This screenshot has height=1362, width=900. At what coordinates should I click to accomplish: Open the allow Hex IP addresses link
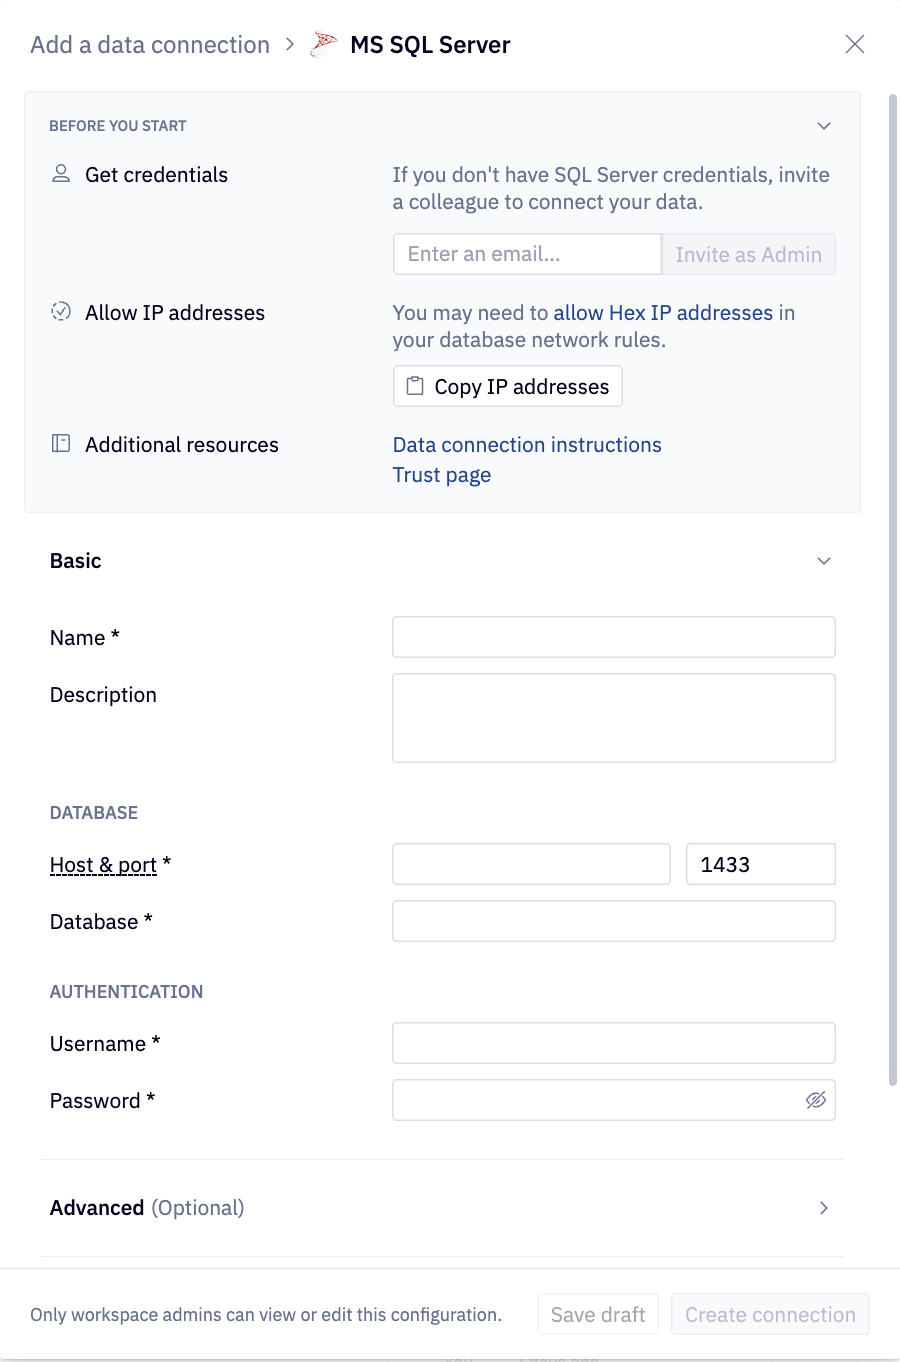pos(663,313)
